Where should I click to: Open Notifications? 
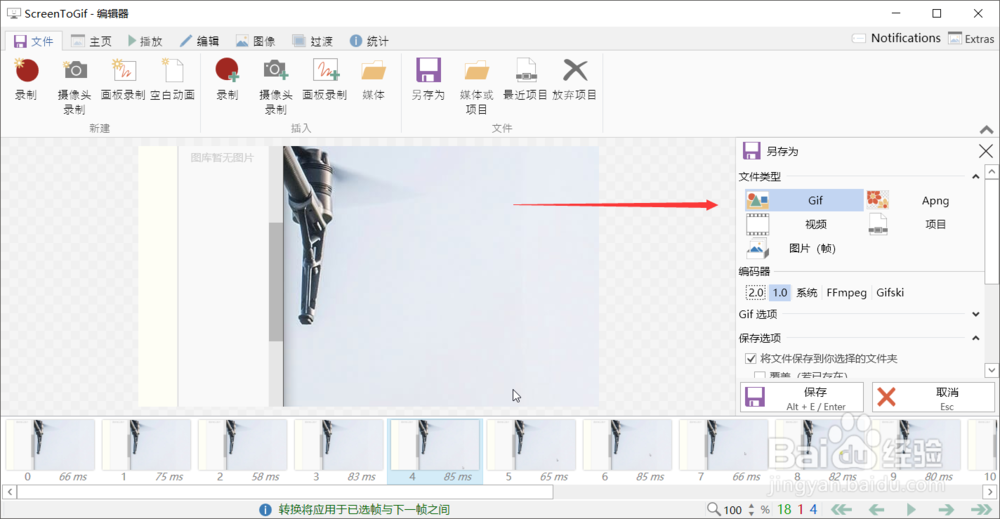click(897, 38)
